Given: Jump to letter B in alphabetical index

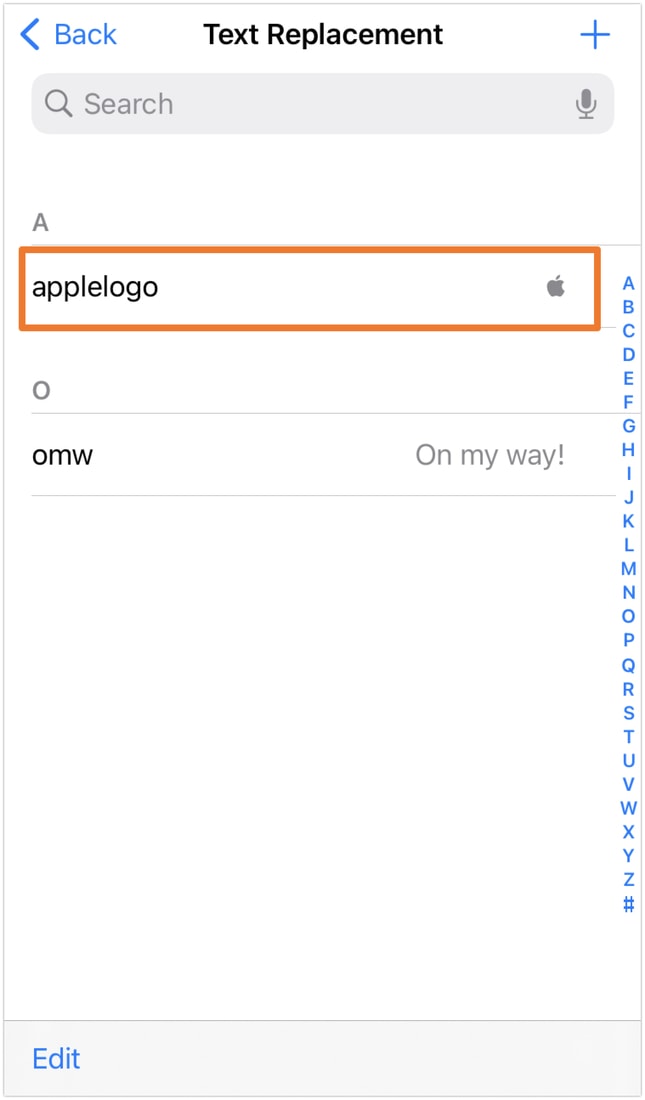Looking at the screenshot, I should tap(628, 307).
